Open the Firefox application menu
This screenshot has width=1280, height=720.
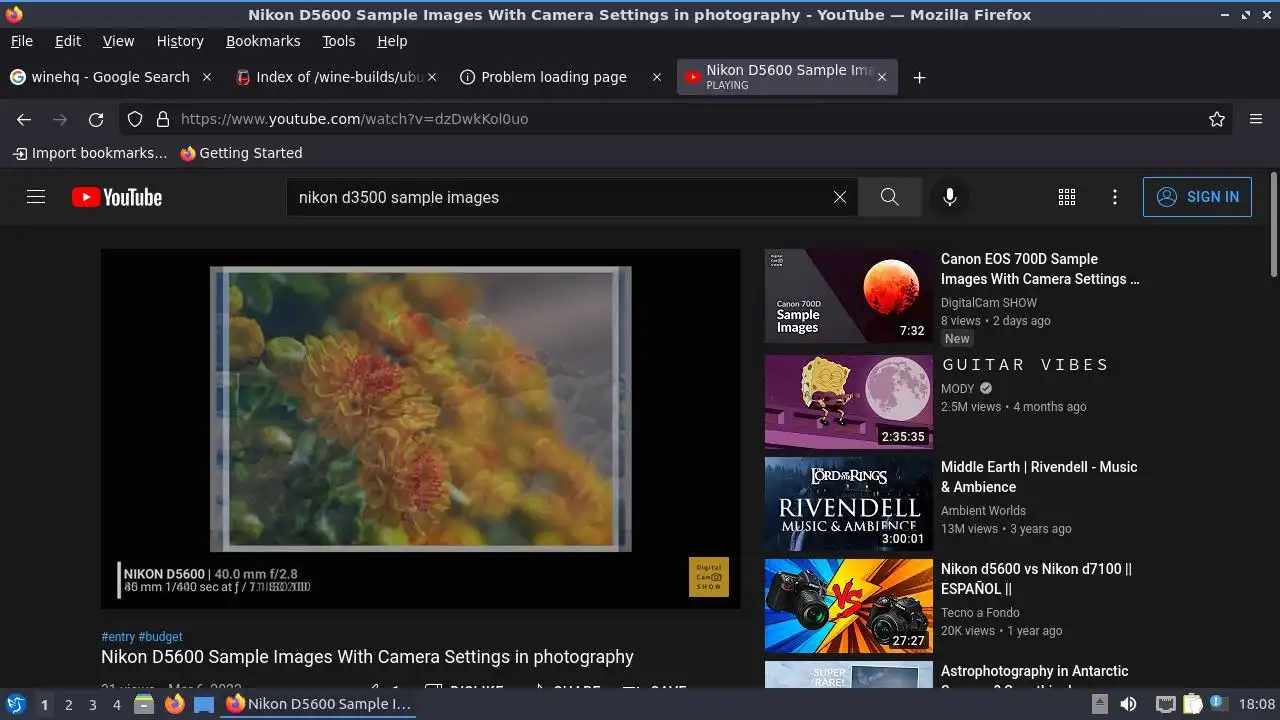click(1256, 119)
